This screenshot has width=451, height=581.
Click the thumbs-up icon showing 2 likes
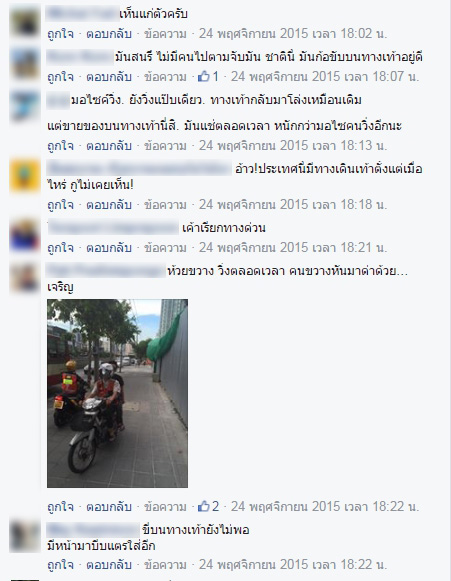(203, 506)
